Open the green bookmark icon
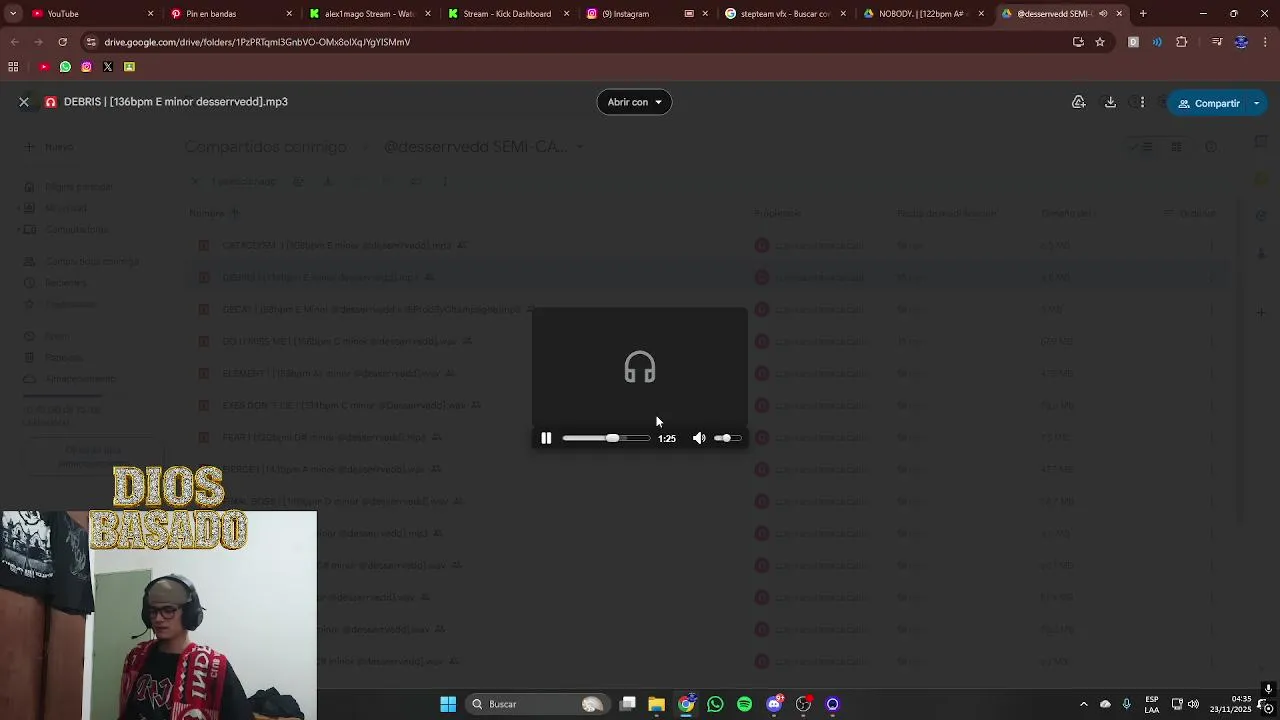The width and height of the screenshot is (1280, 720). tap(129, 67)
